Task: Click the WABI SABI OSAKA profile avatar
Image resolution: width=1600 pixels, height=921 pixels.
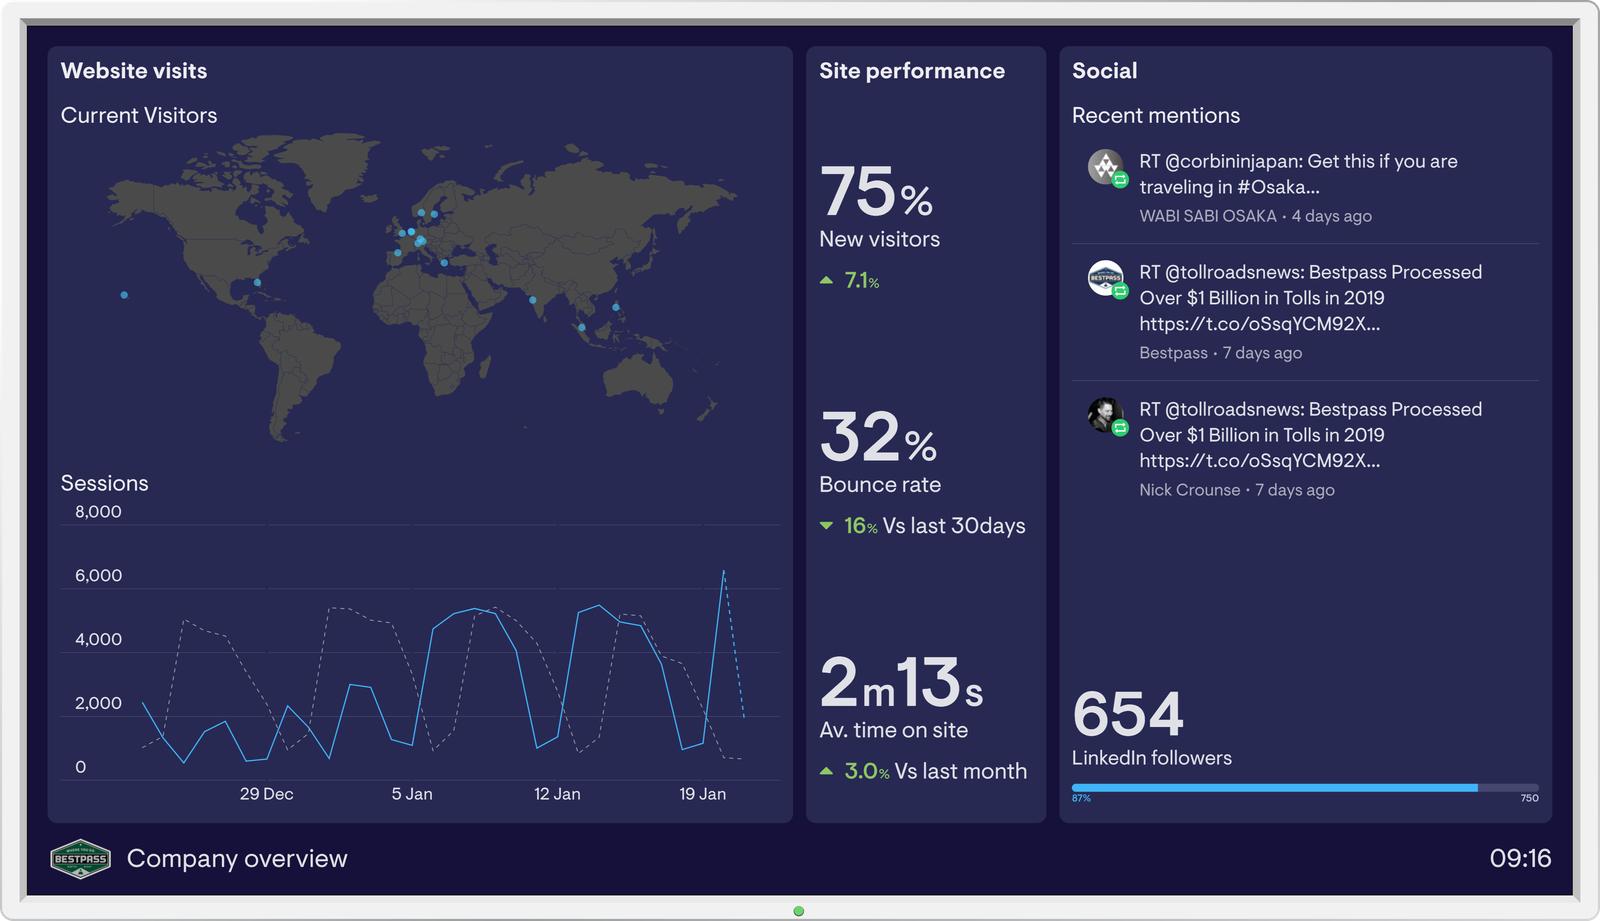Action: (x=1104, y=166)
